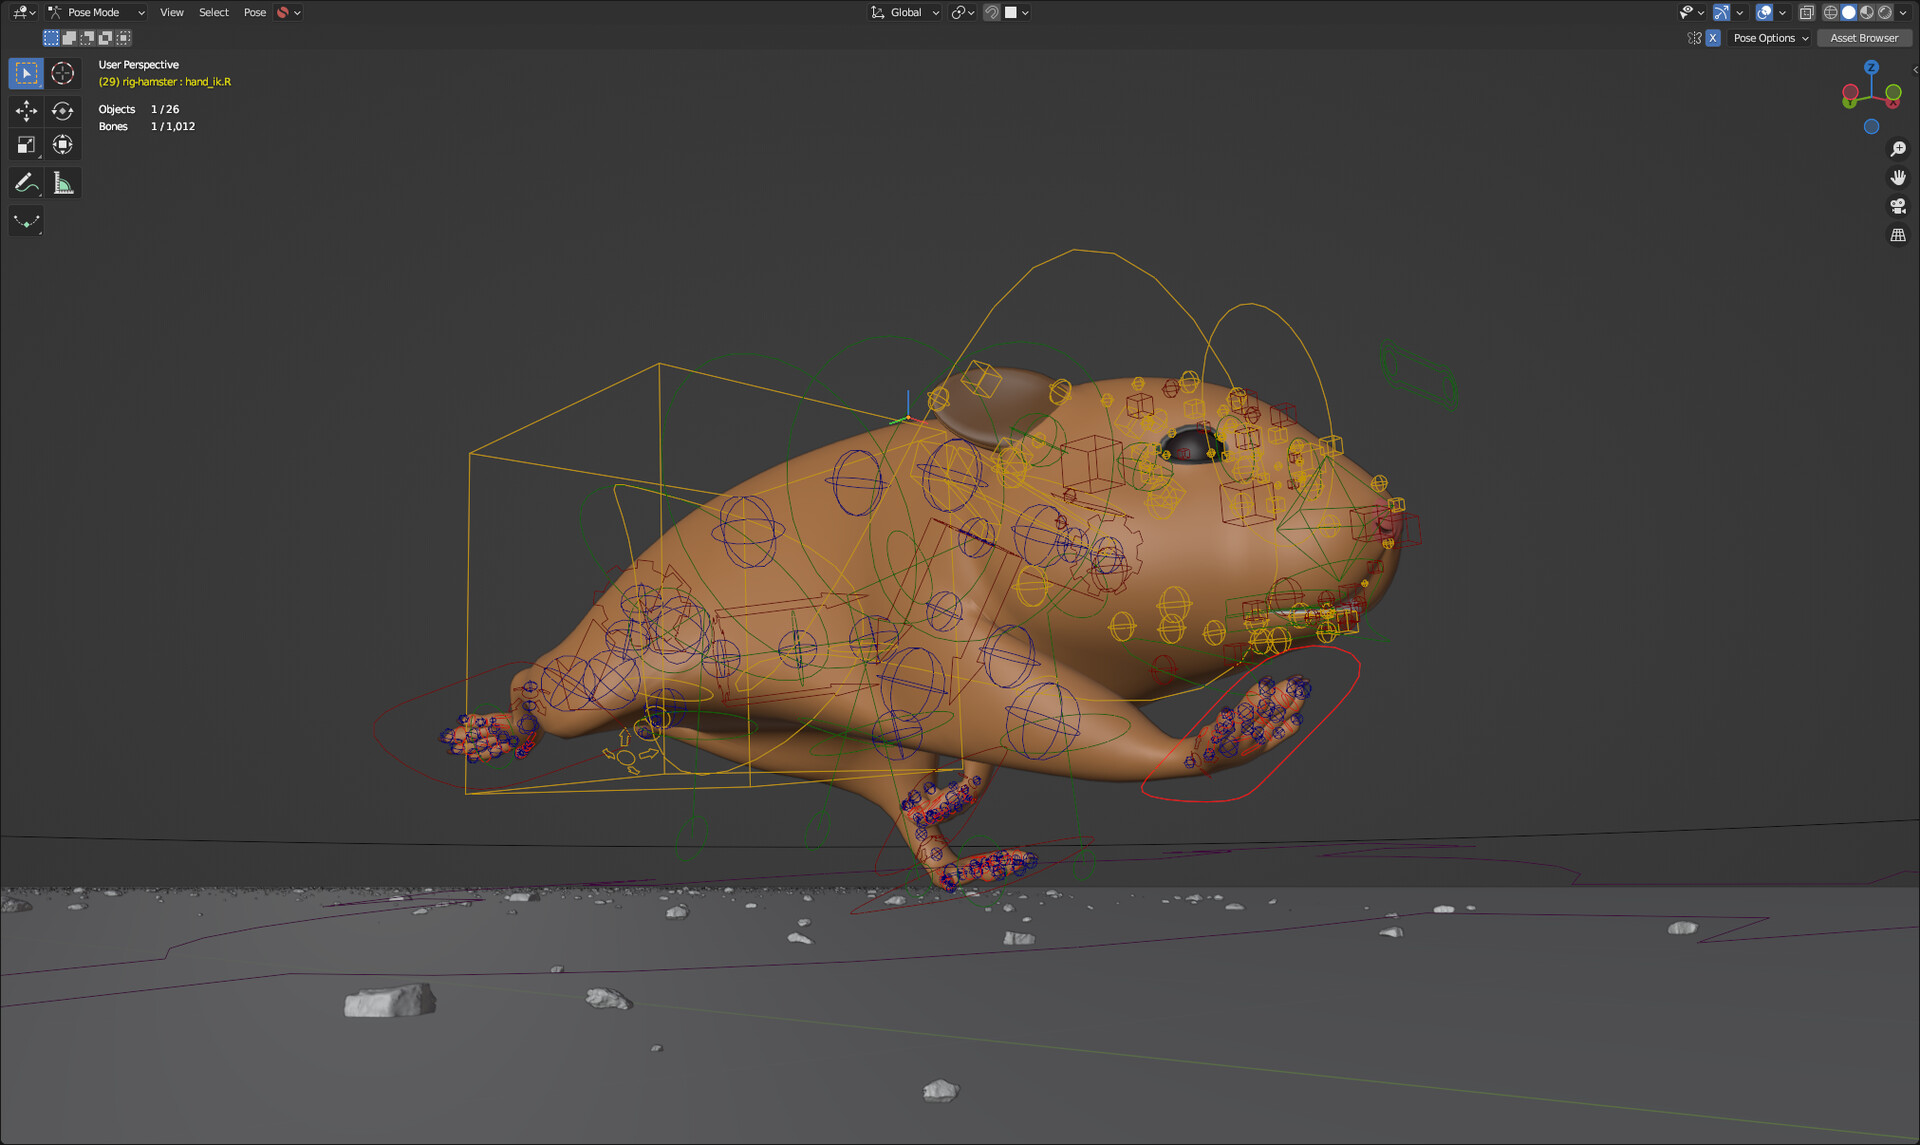
Task: Click the Asset Browser button
Action: [x=1863, y=38]
